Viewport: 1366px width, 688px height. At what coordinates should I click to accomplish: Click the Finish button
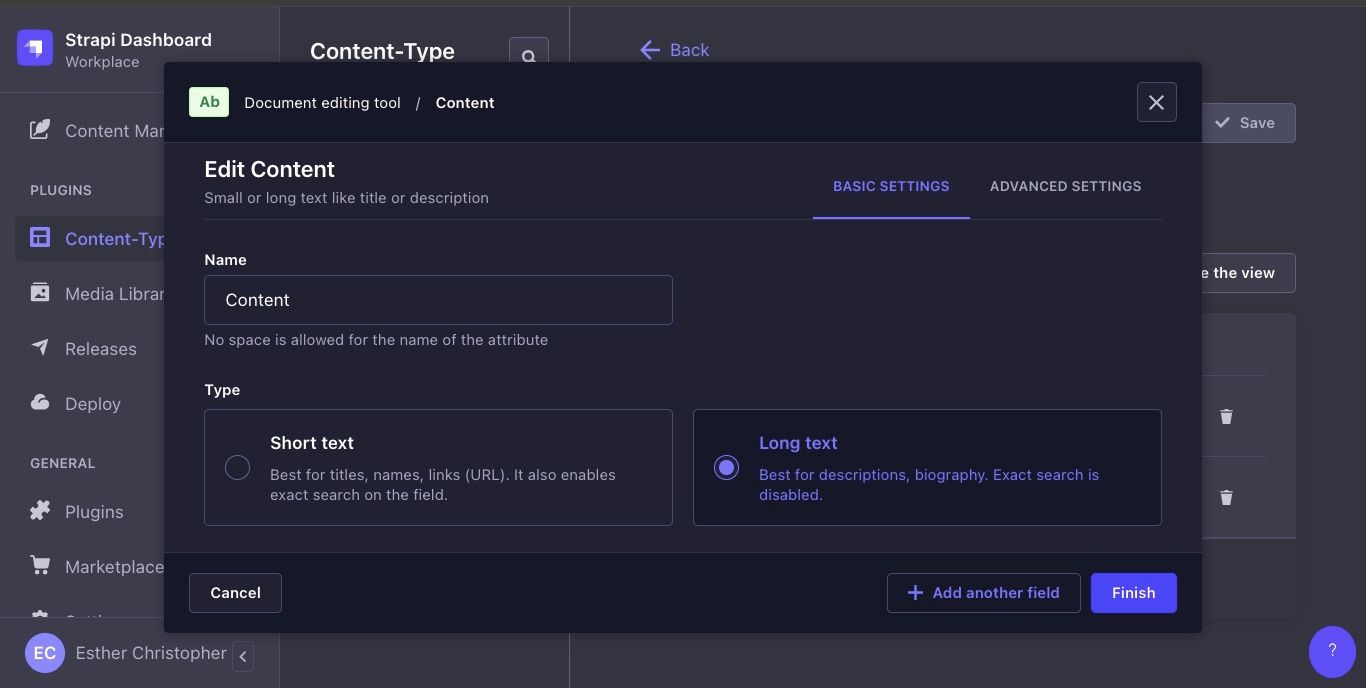1133,593
